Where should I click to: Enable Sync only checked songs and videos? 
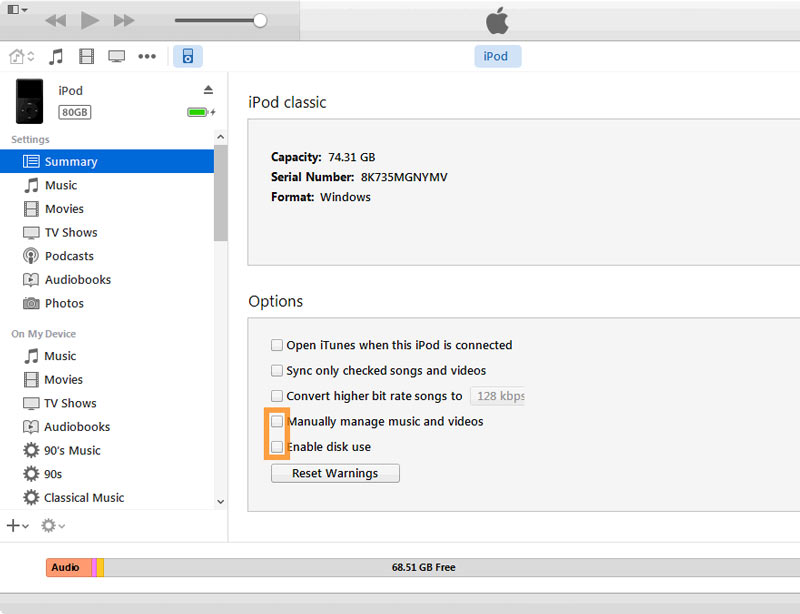277,370
